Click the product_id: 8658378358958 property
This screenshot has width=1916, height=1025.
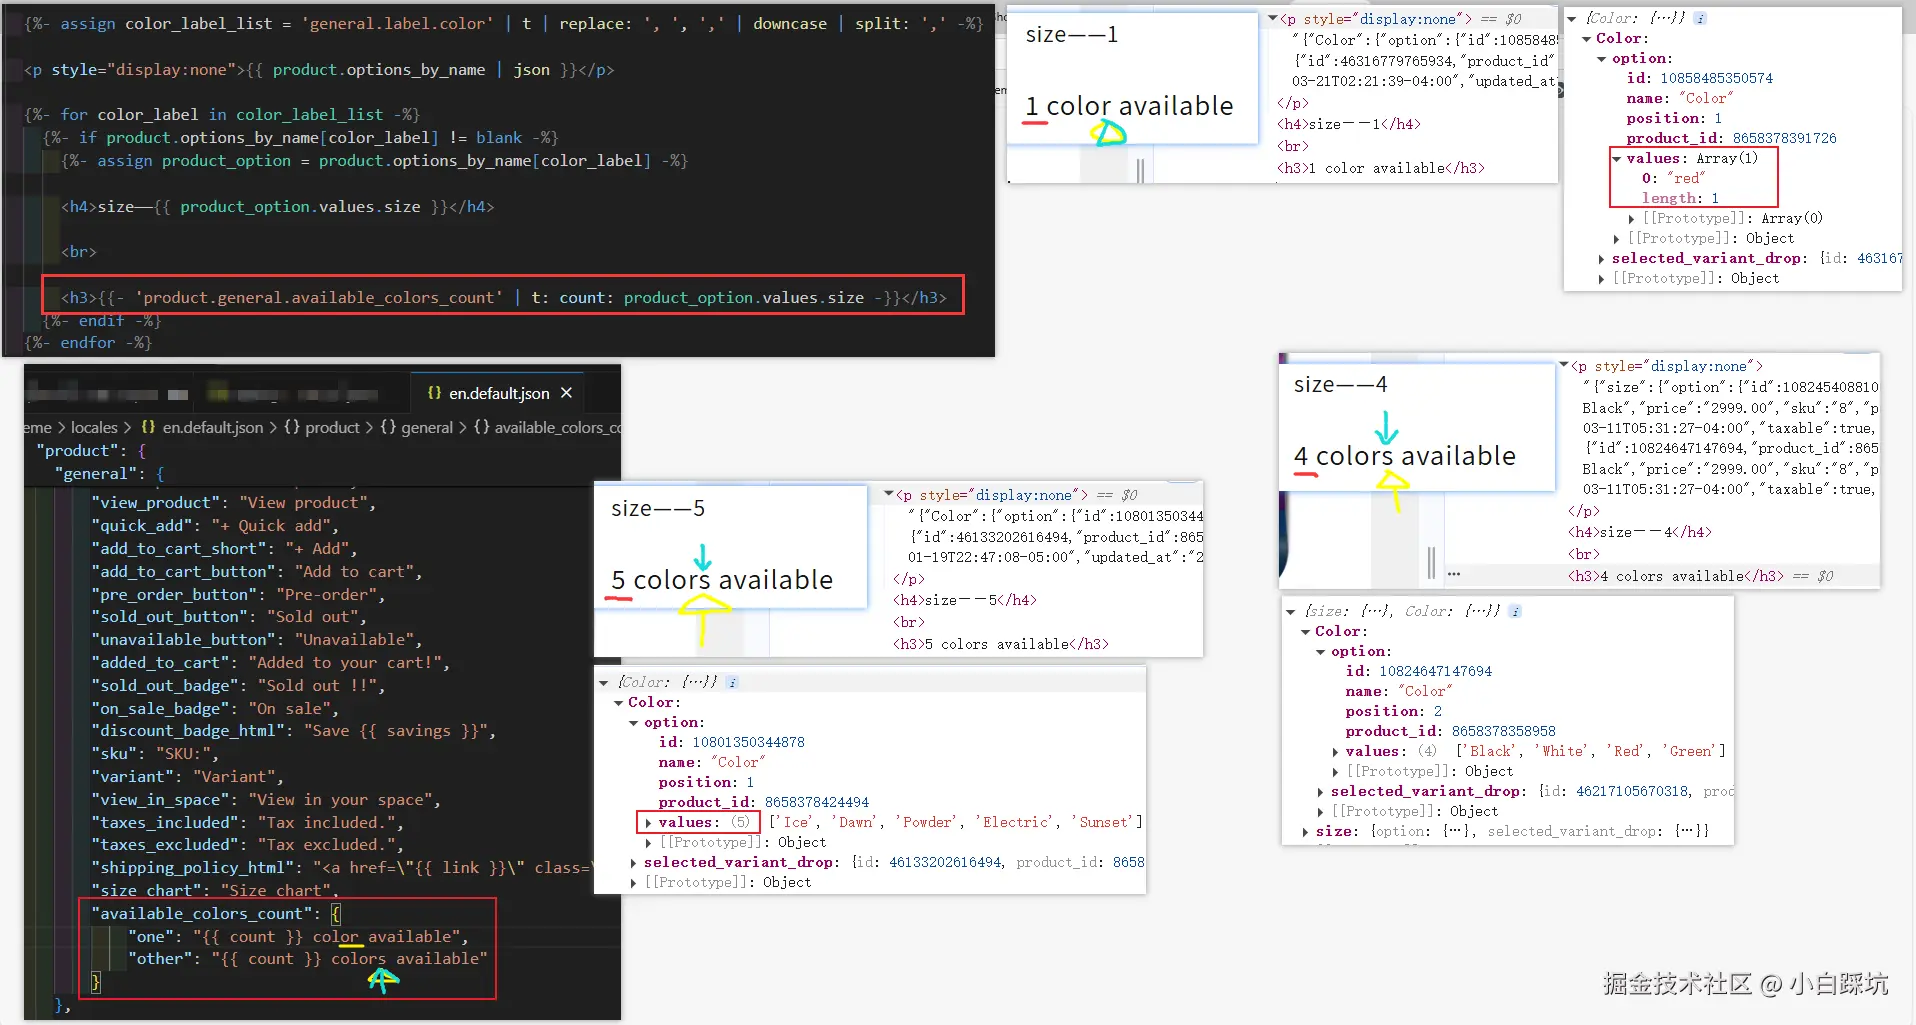tap(1450, 731)
